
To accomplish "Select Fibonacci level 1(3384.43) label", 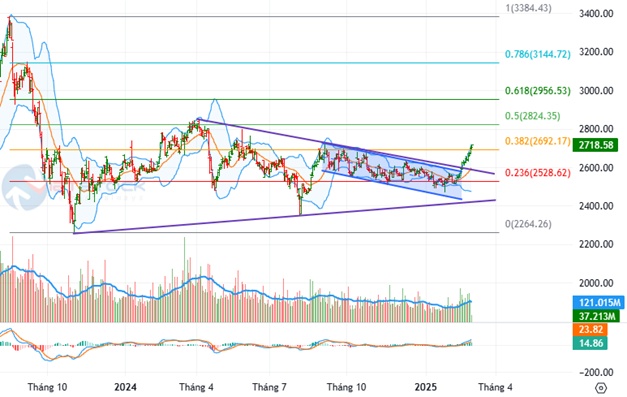I will click(528, 8).
